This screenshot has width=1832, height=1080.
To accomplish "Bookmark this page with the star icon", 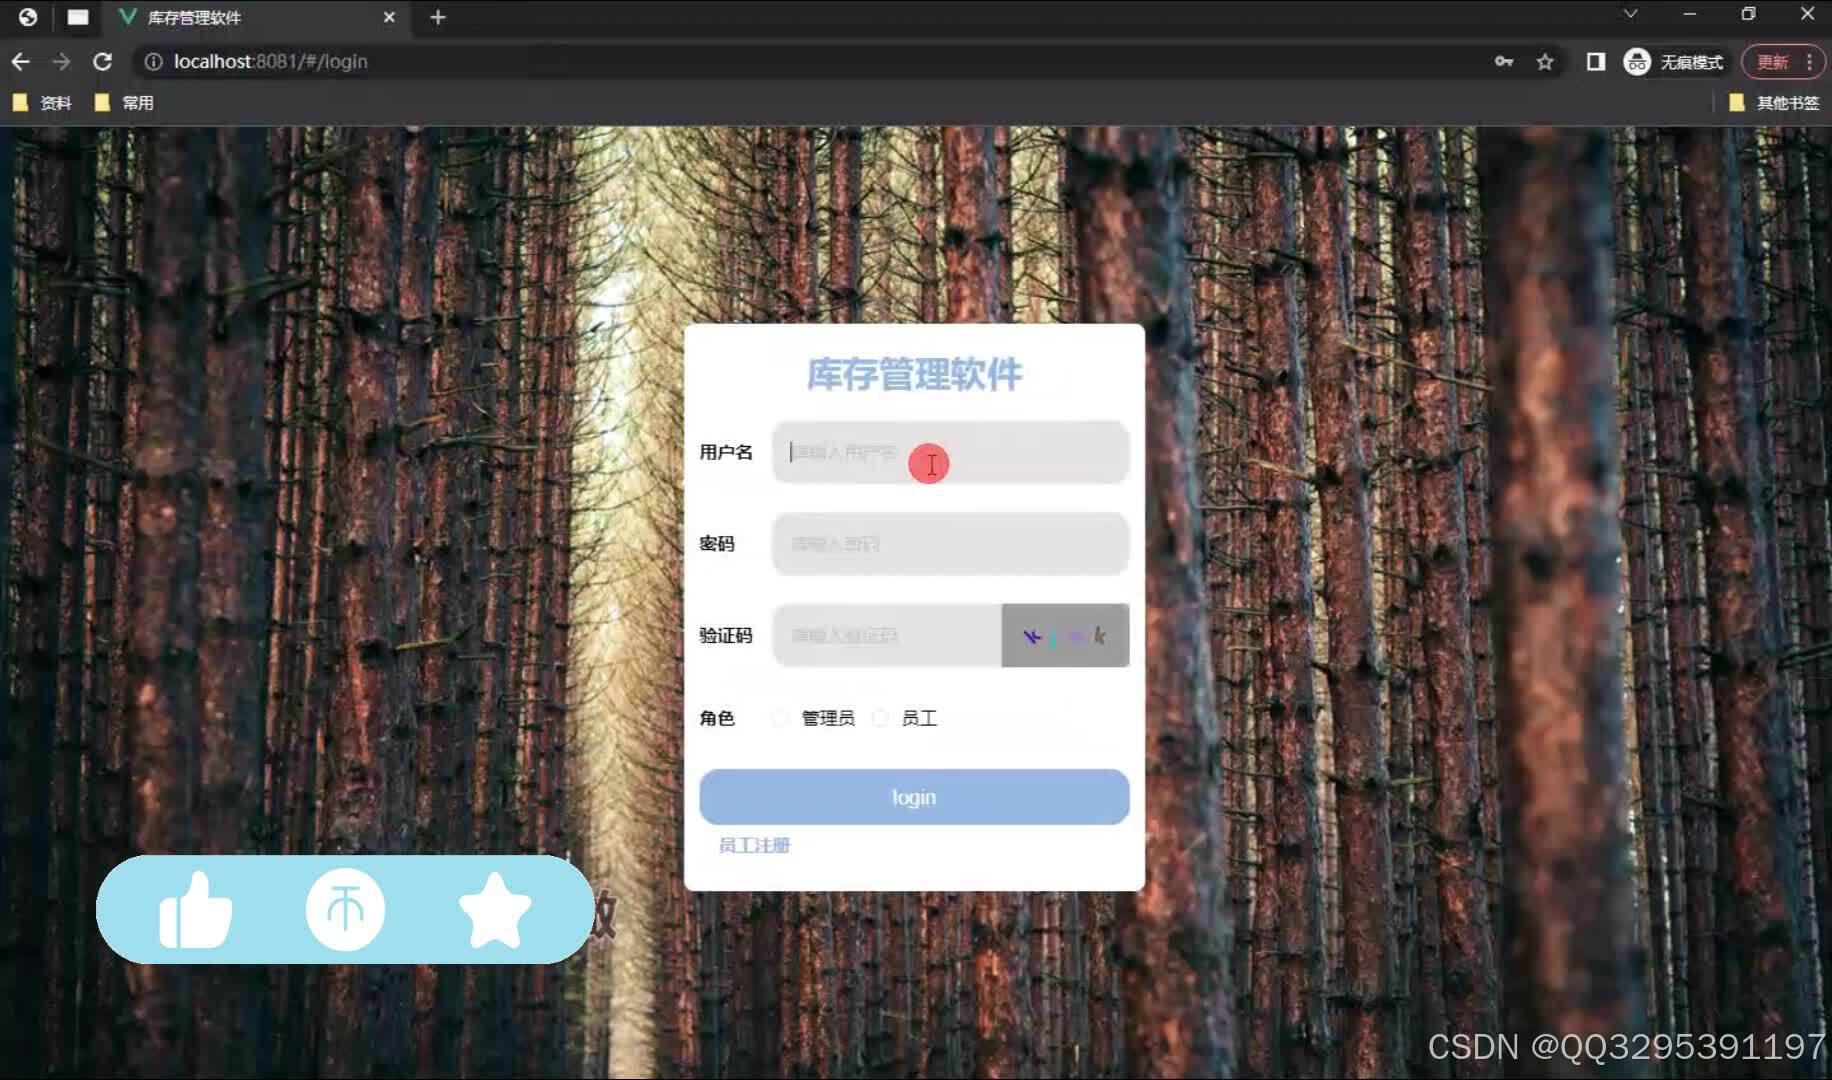I will click(1545, 62).
